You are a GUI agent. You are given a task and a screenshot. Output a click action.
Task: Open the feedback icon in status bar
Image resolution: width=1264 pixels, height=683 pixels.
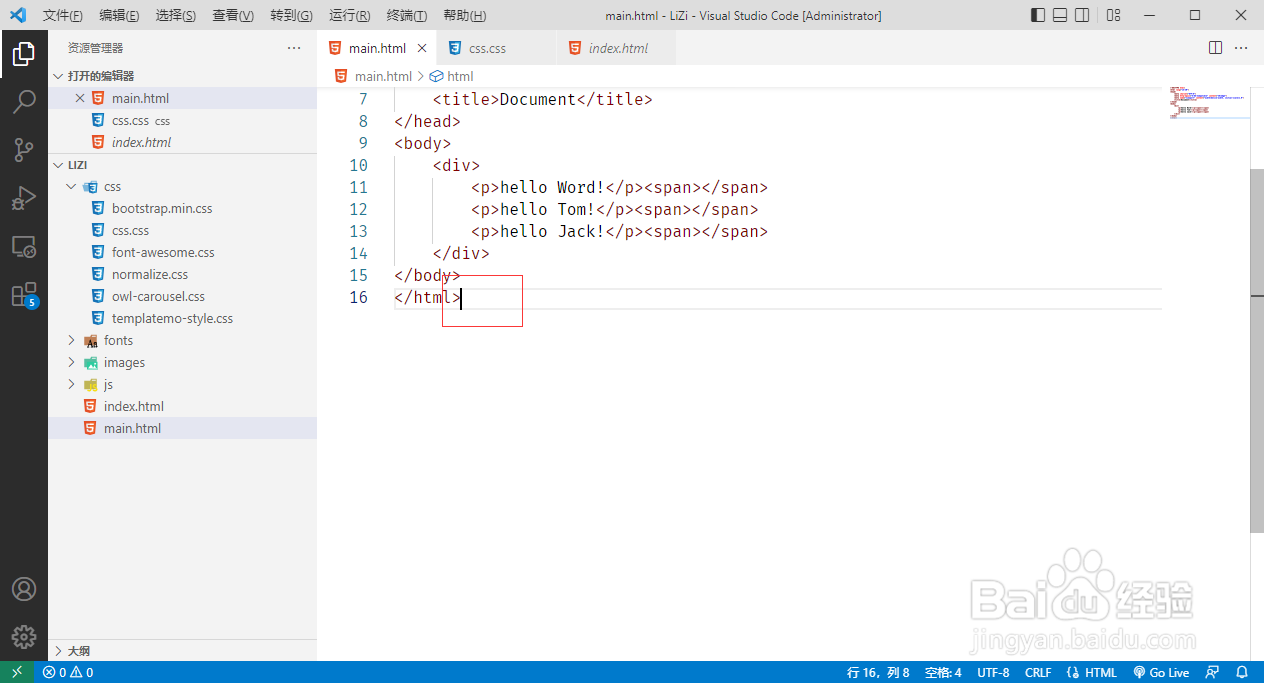pyautogui.click(x=1213, y=672)
